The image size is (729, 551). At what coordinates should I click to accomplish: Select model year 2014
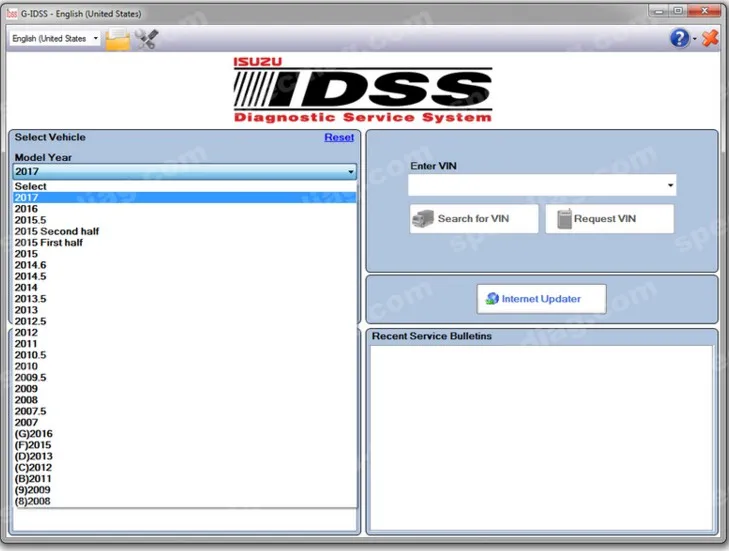point(185,287)
